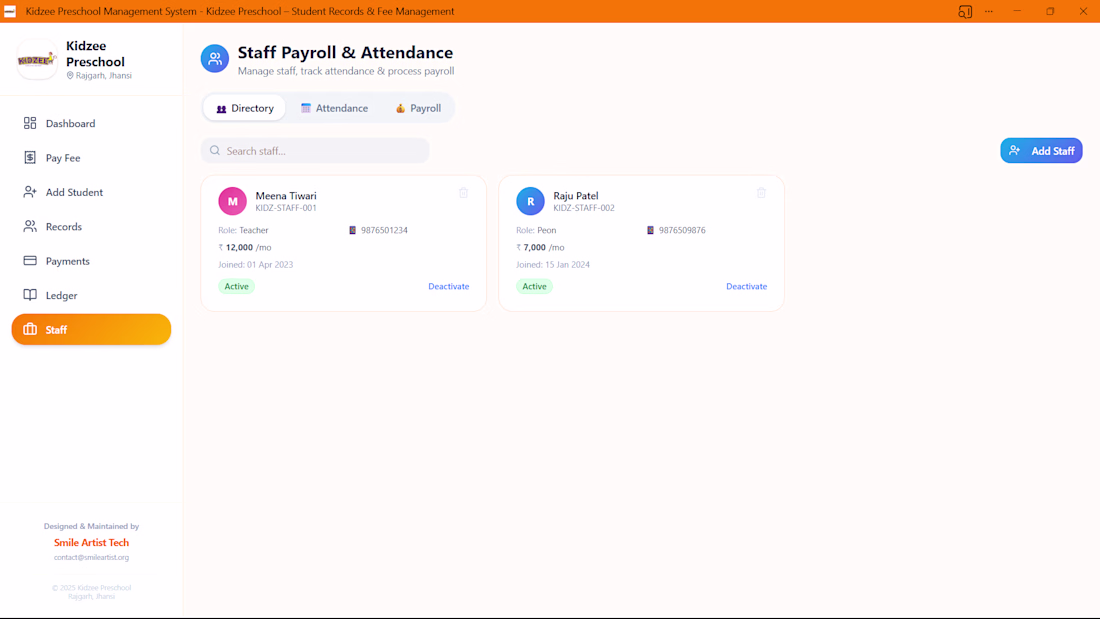Deactivate Meena Tiwari

[449, 286]
